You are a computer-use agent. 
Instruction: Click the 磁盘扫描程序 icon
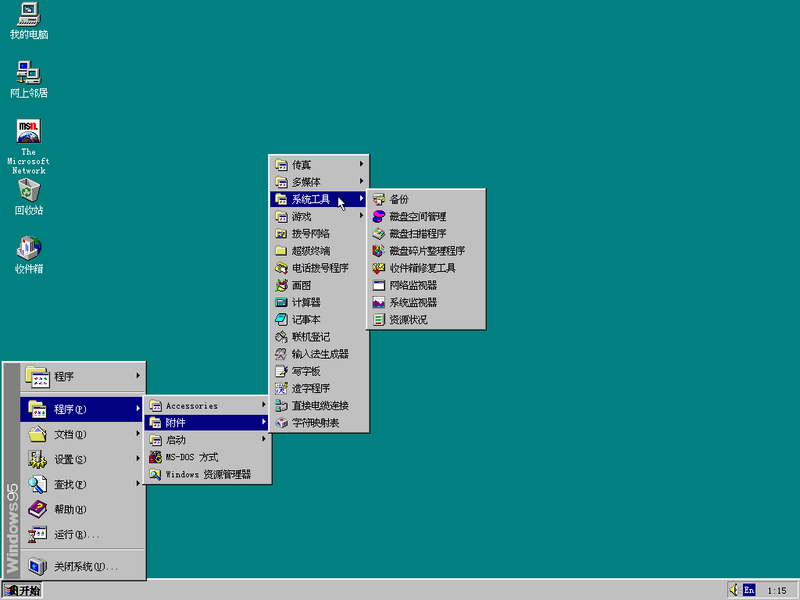(x=379, y=234)
